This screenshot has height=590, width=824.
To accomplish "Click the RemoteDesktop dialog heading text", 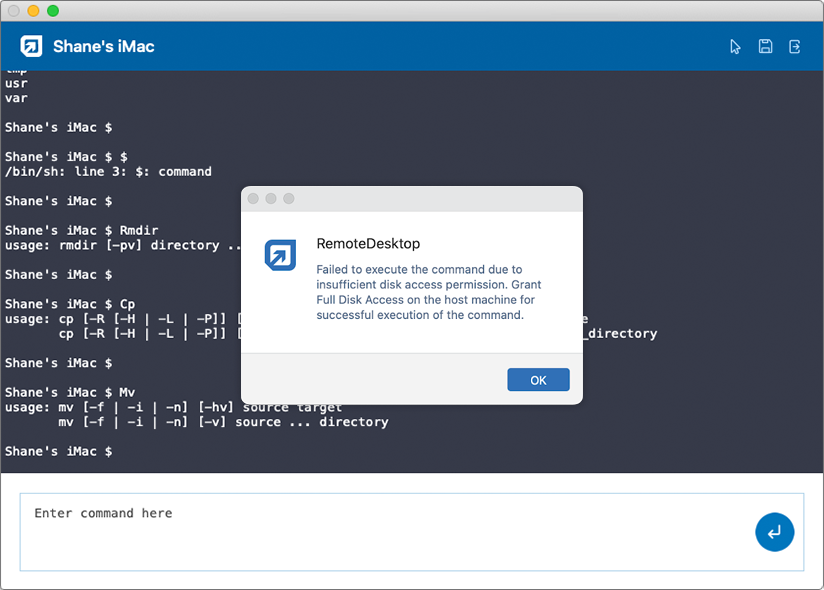I will (368, 243).
